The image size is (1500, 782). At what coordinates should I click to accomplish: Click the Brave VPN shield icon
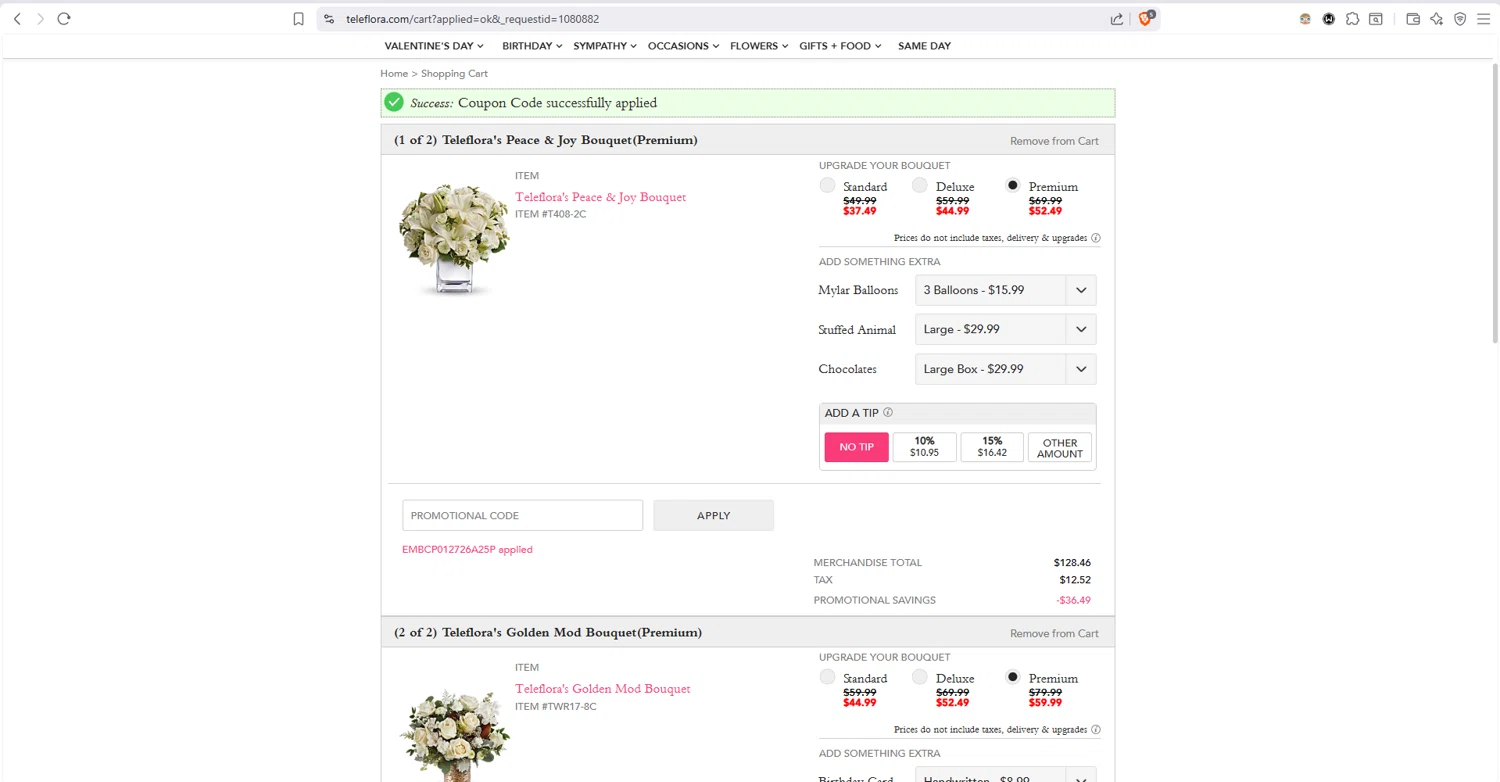coord(1460,19)
